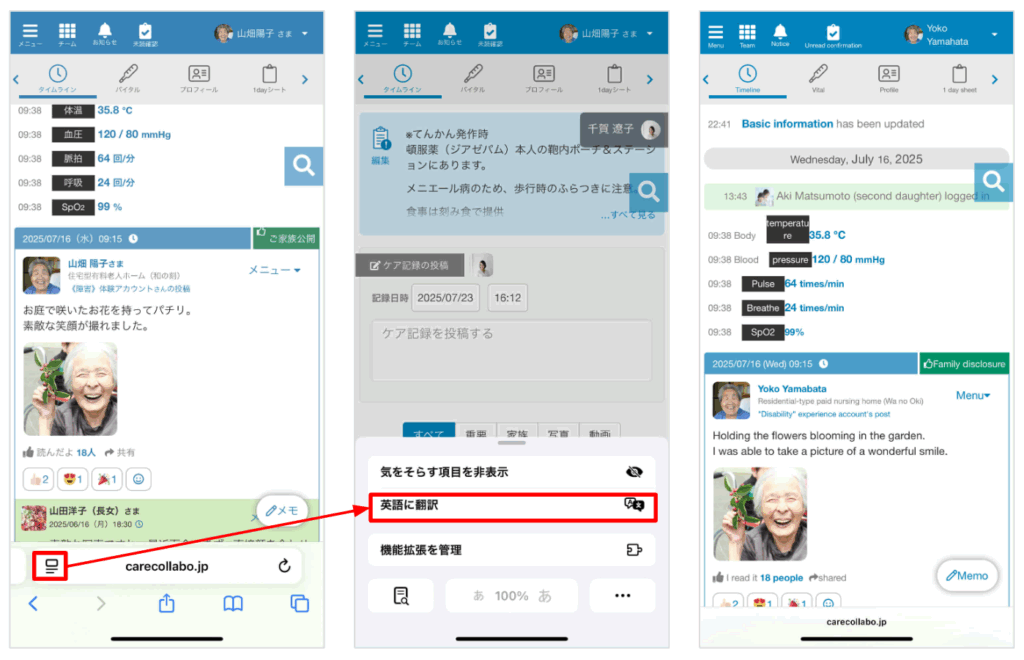
Task: Toggle the 🎉 1 reaction on left phone
Action: (106, 479)
